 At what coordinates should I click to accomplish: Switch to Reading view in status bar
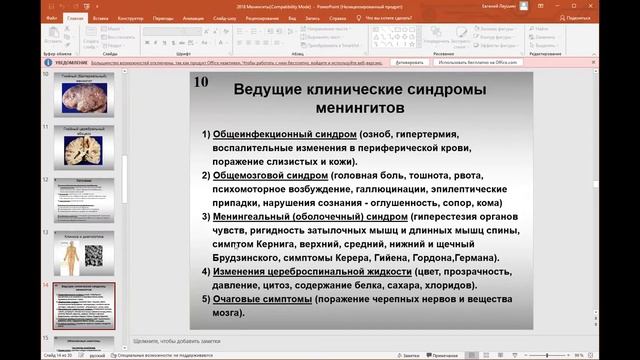pyautogui.click(x=500, y=356)
